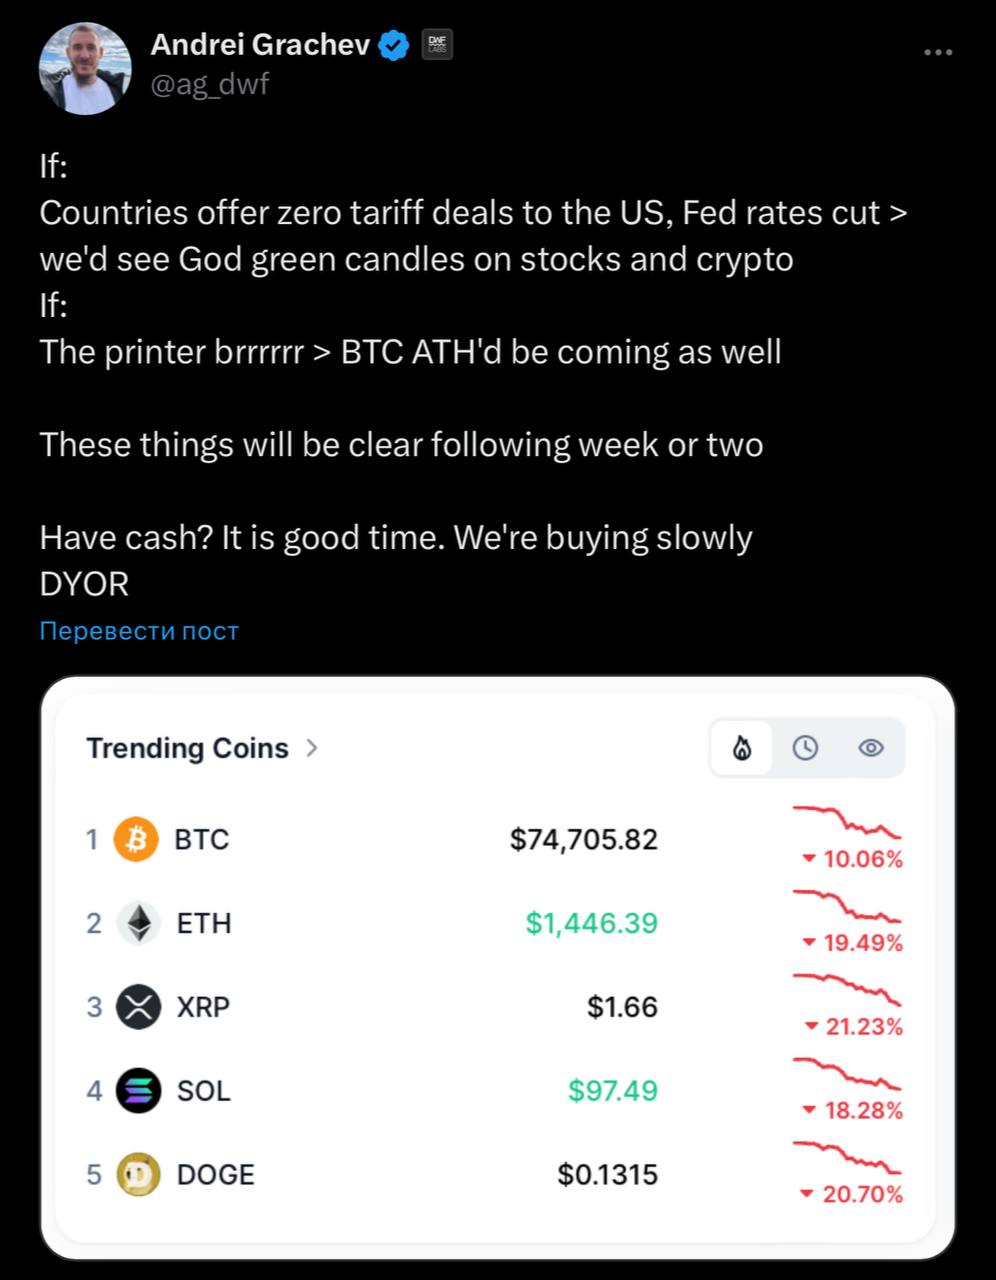Click the blue verified badge icon
The image size is (996, 1280).
394,45
